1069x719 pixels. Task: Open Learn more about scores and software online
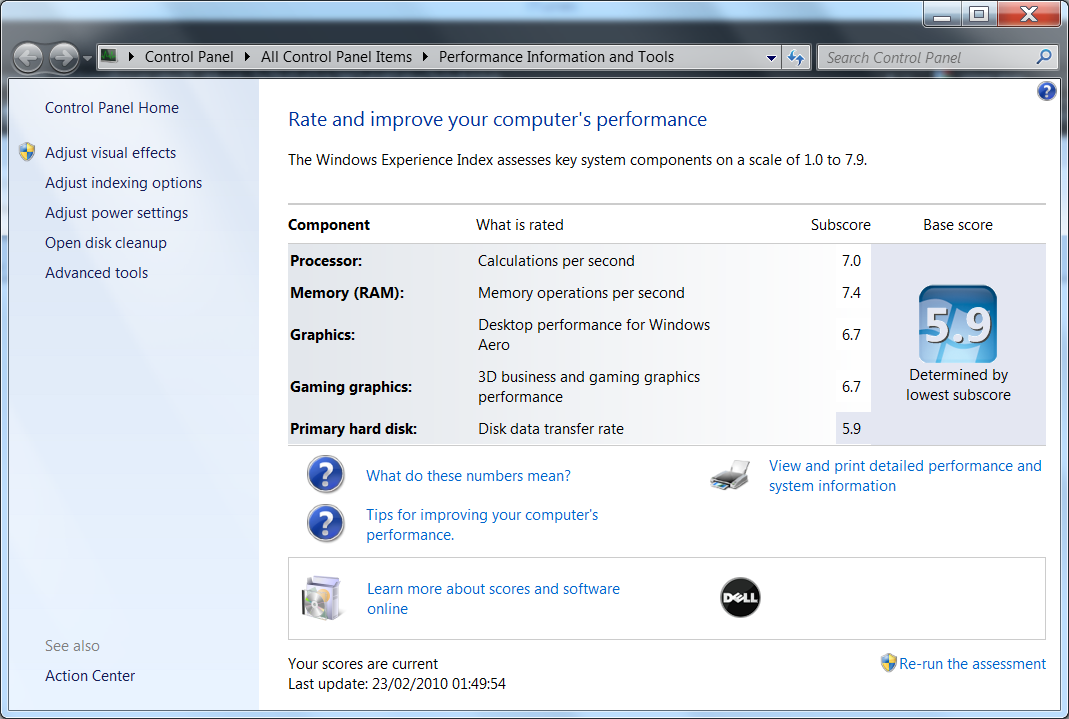494,598
